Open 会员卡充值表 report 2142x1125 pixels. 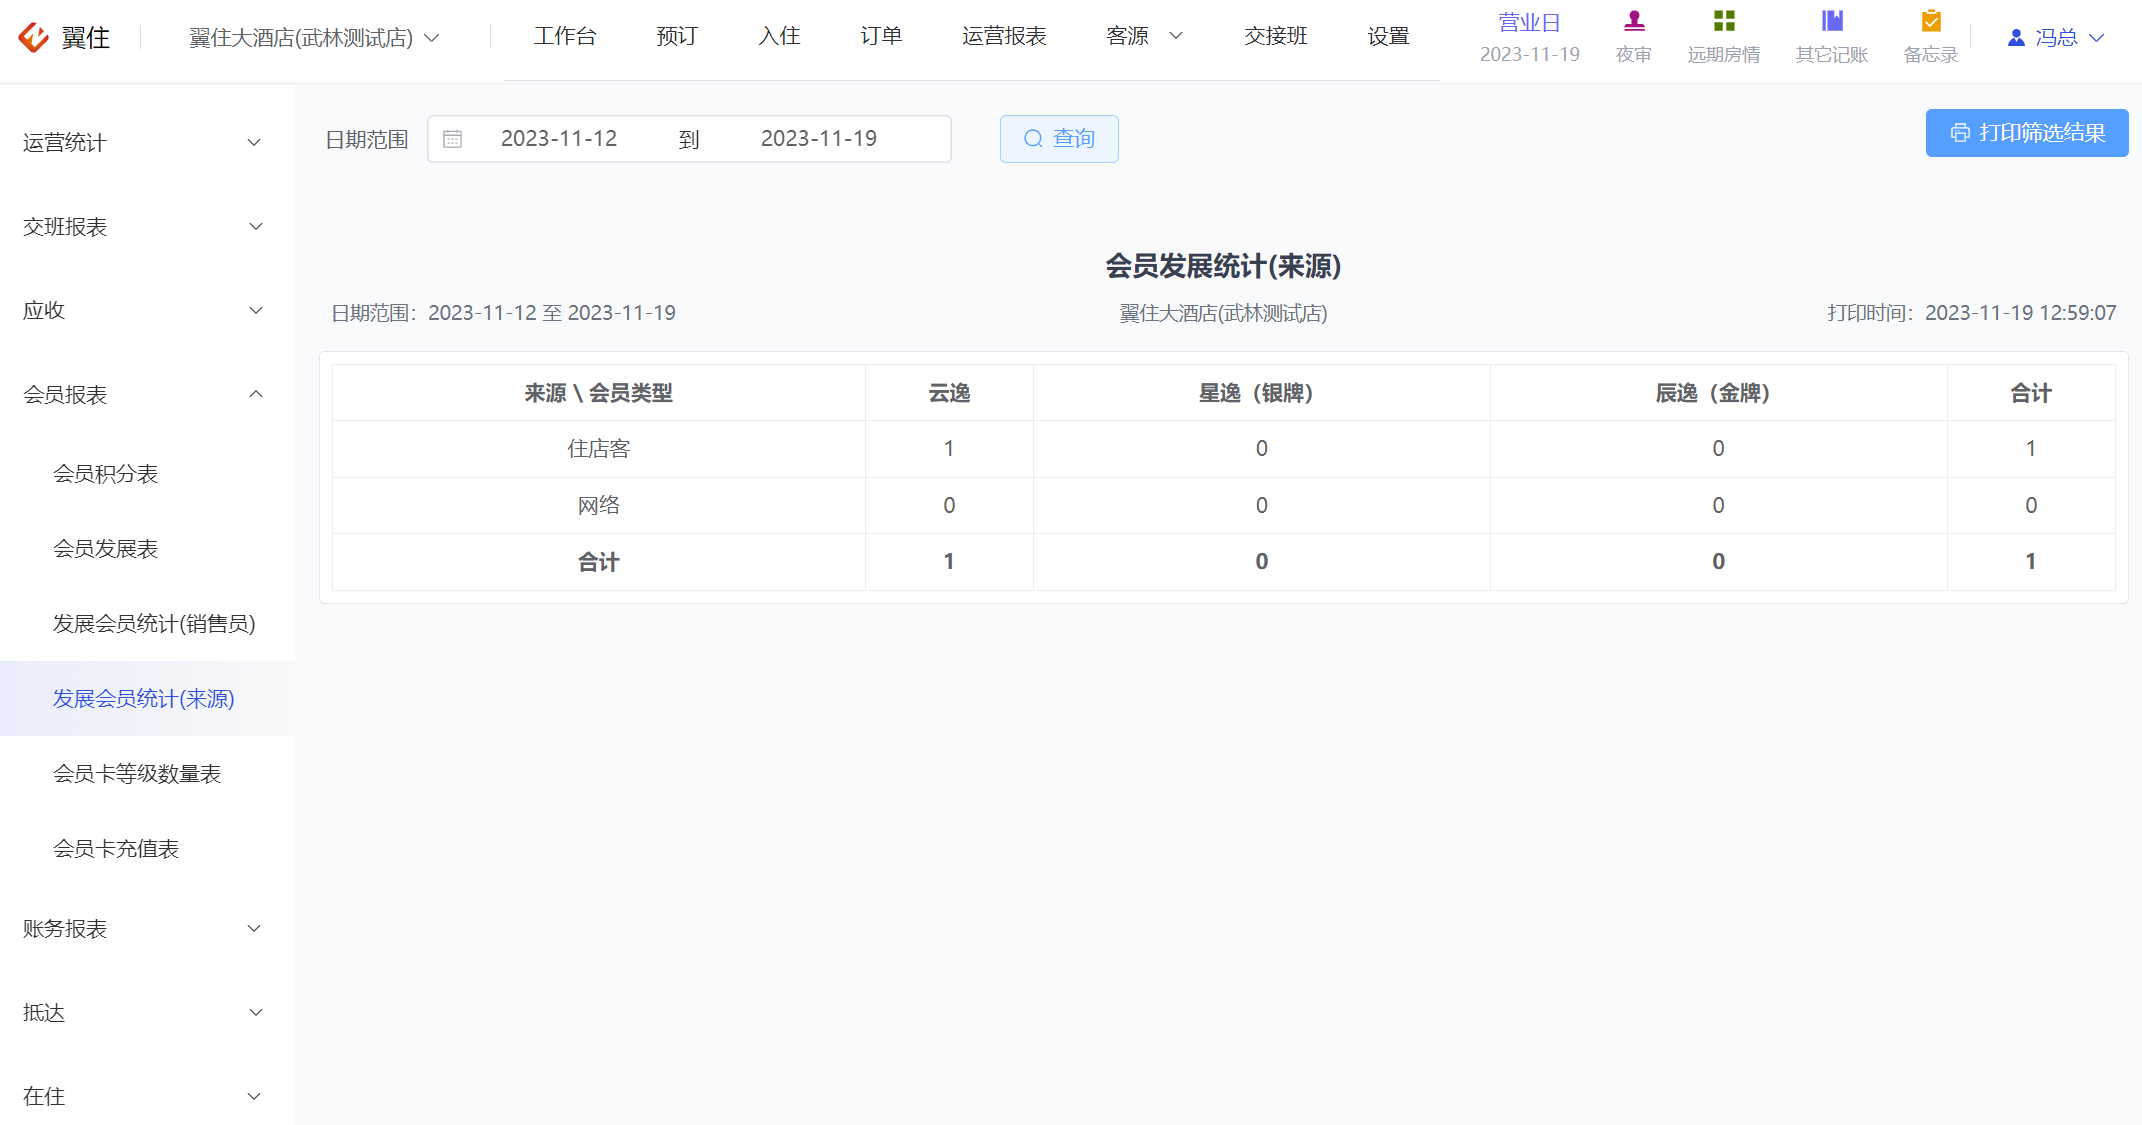pos(147,849)
